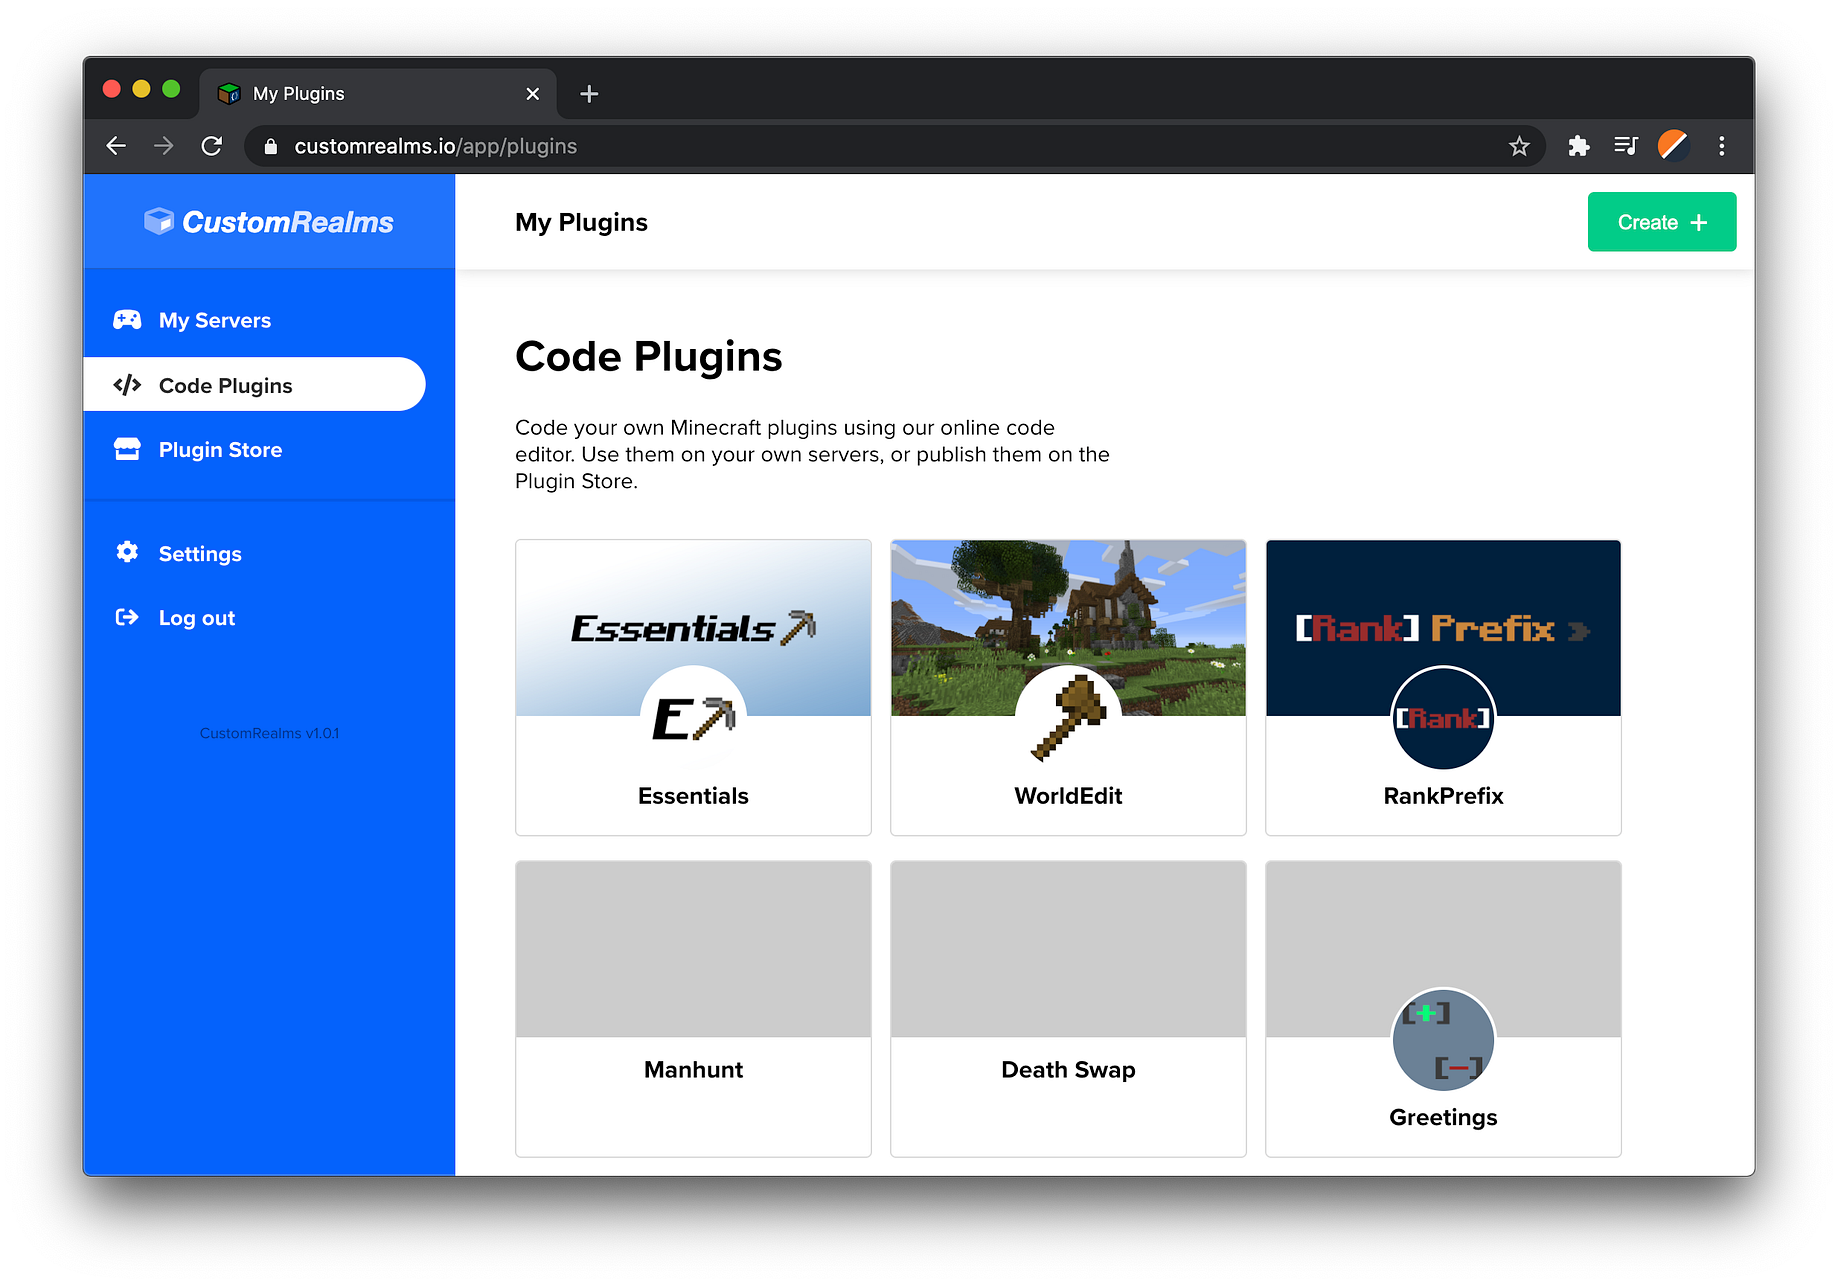1838x1286 pixels.
Task: Click the green Create button
Action: [1661, 222]
